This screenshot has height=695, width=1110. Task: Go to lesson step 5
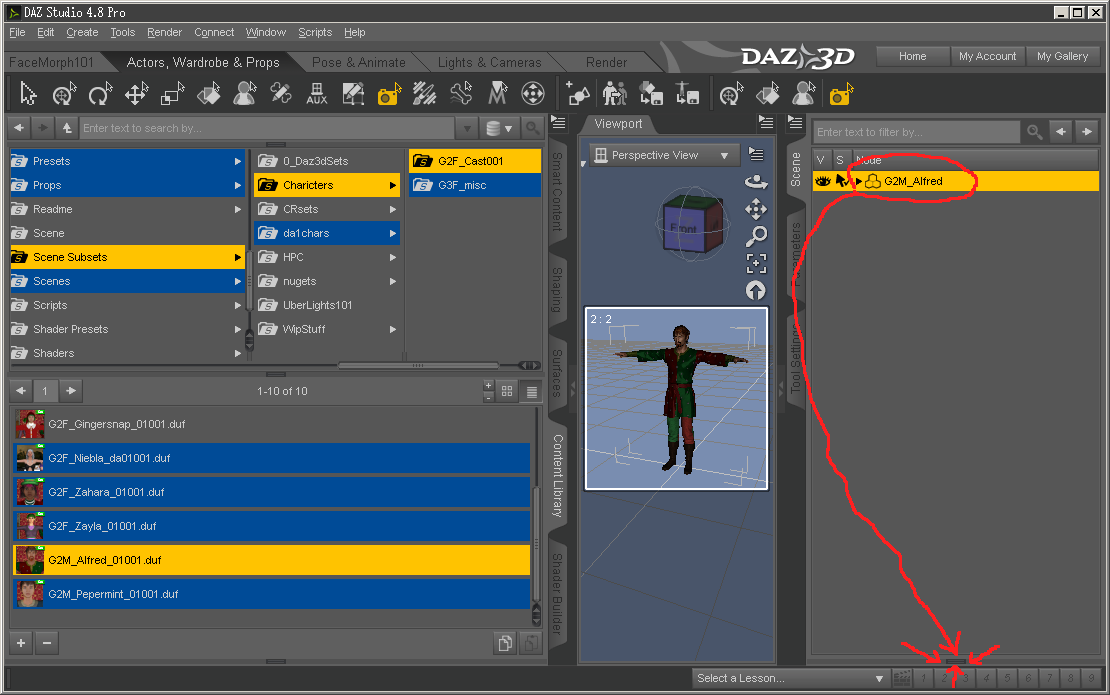[1007, 678]
